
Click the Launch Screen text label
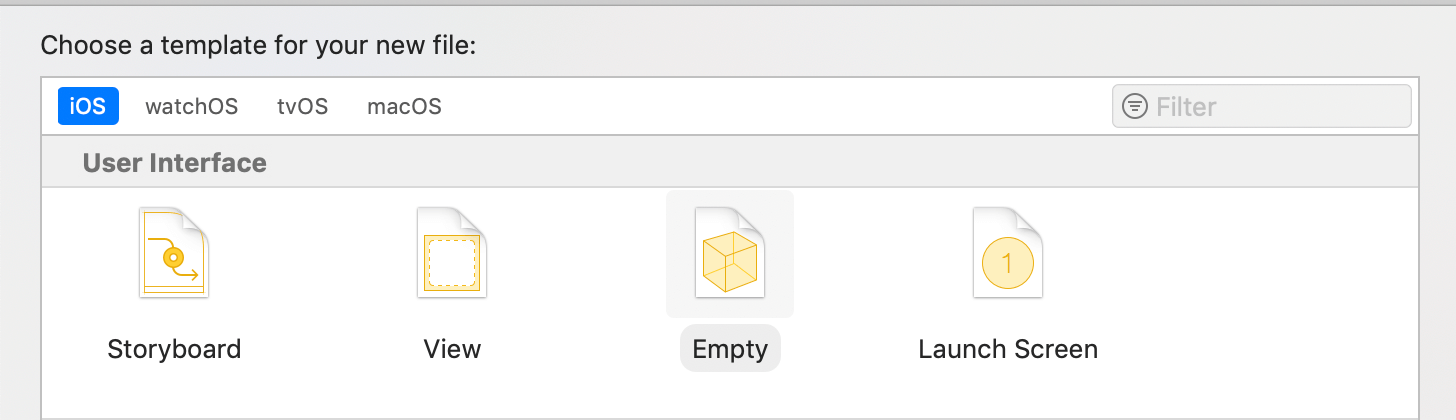pos(1008,349)
